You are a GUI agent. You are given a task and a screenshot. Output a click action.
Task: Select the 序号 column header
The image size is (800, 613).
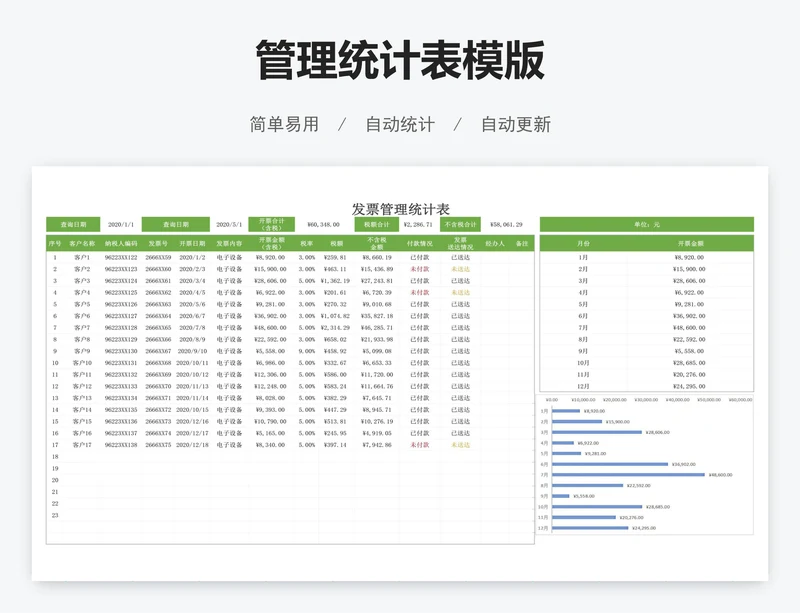55,243
